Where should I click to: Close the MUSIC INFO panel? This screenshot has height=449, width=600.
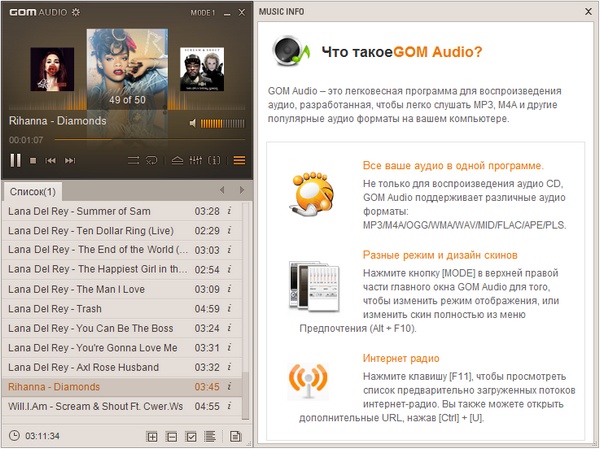(x=589, y=12)
